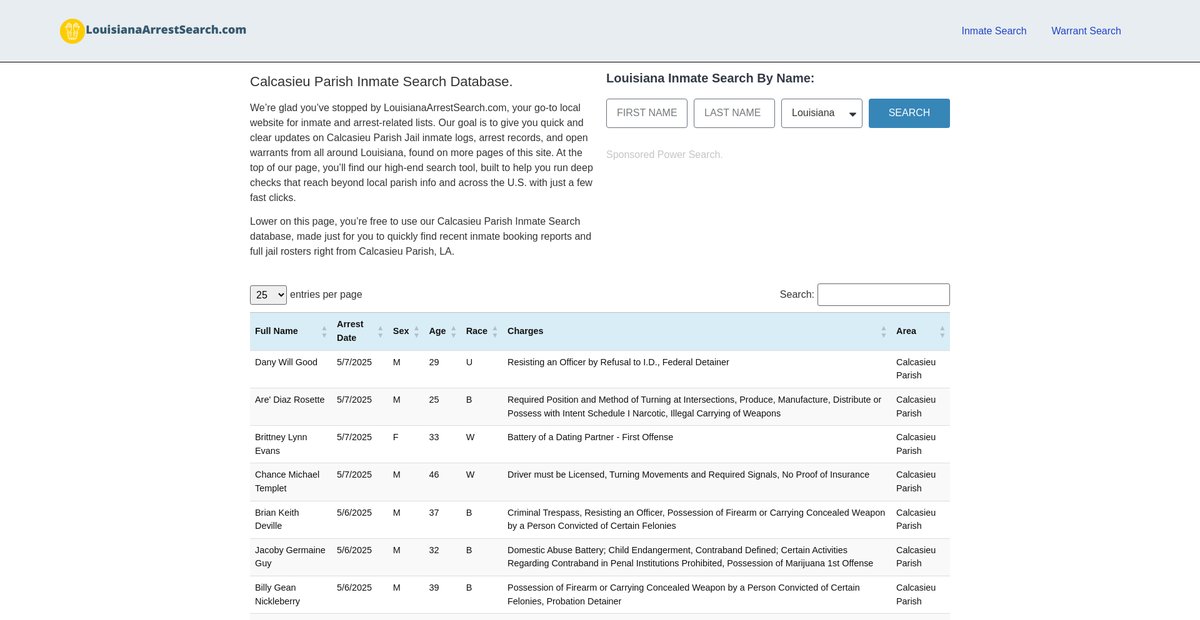Viewport: 1200px width, 620px height.
Task: Expand the Louisiana state dropdown
Action: [821, 113]
